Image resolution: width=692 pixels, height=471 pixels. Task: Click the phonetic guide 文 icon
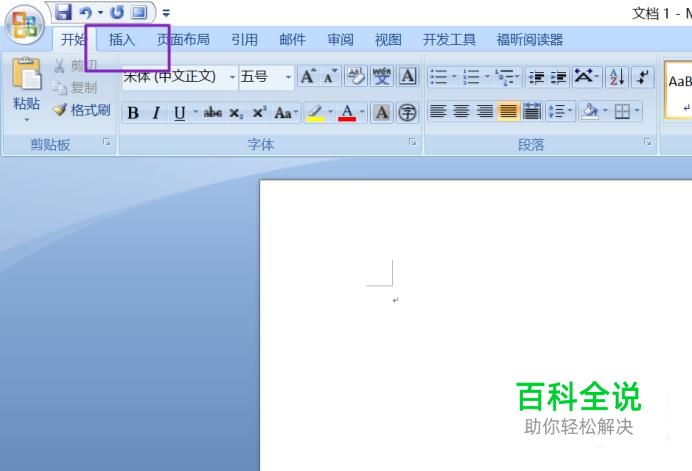[382, 77]
